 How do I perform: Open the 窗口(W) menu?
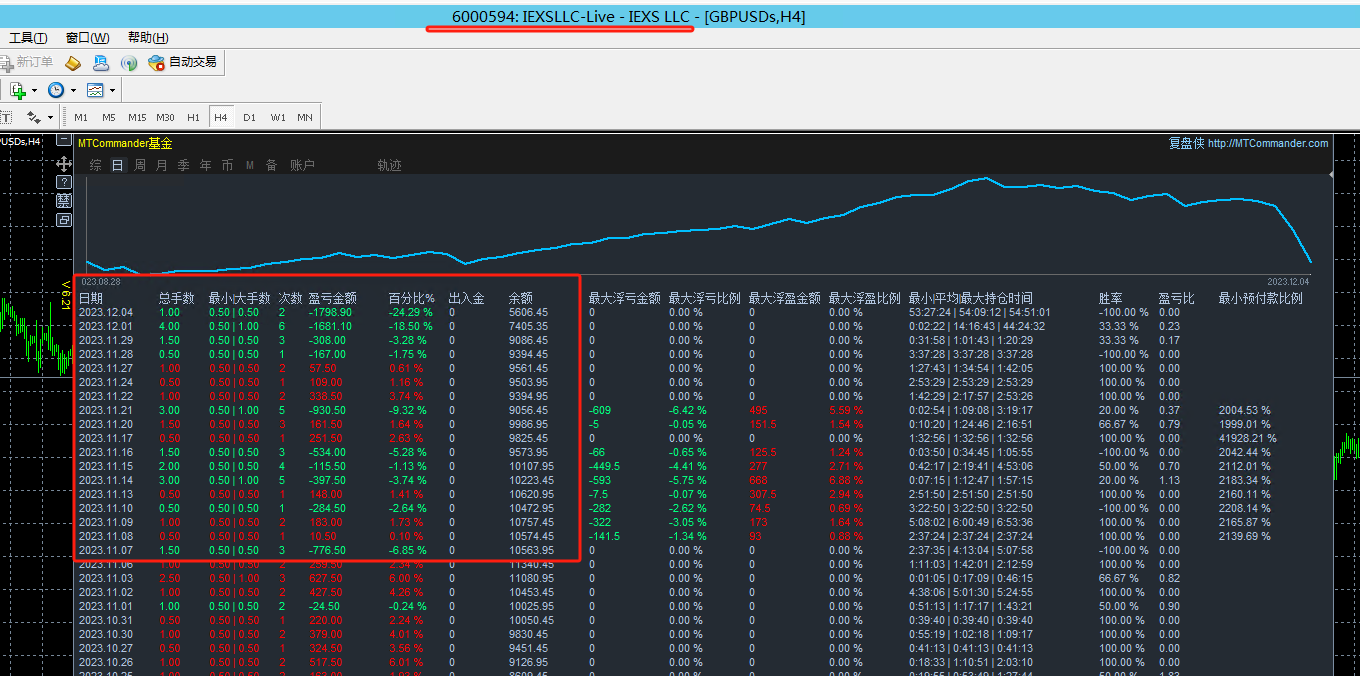[x=87, y=38]
